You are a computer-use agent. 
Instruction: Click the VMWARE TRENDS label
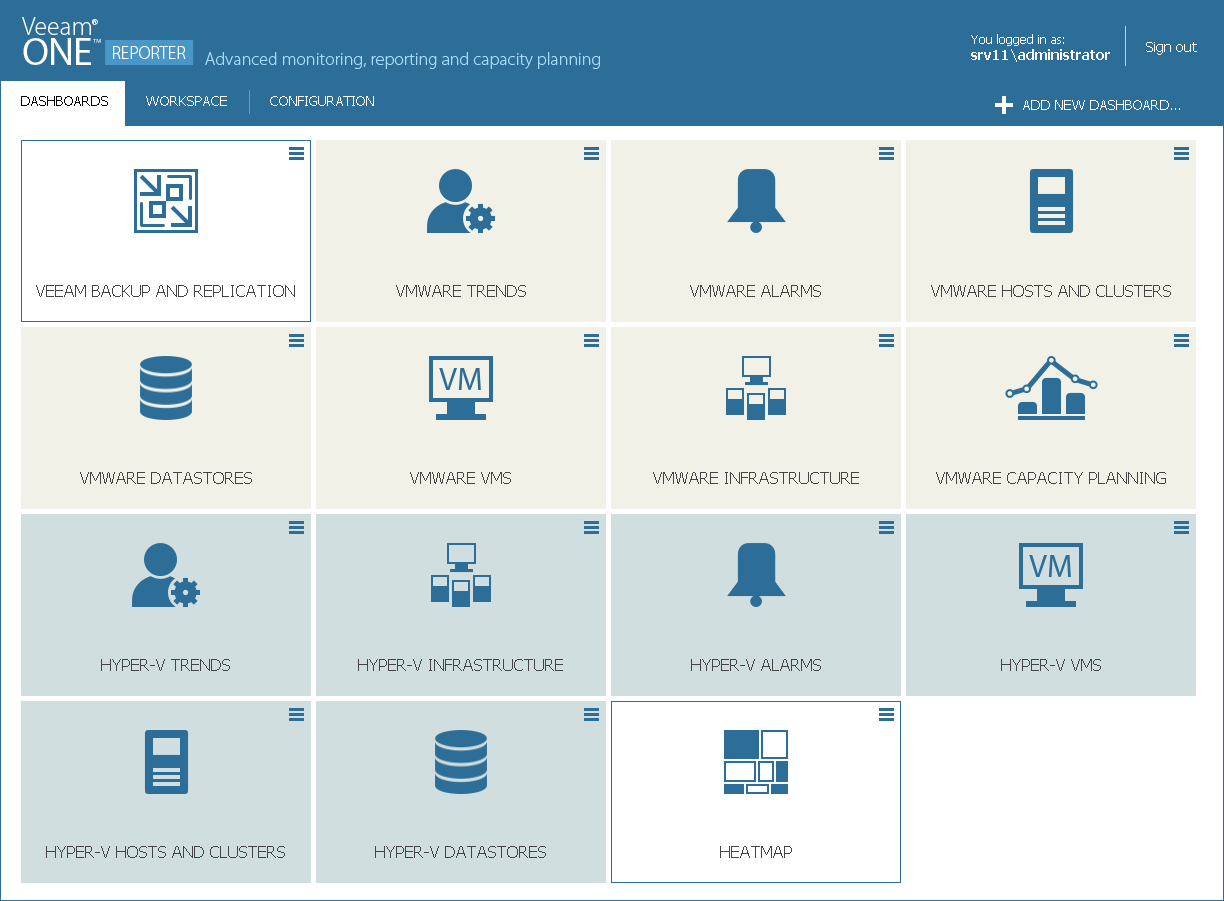coord(461,291)
